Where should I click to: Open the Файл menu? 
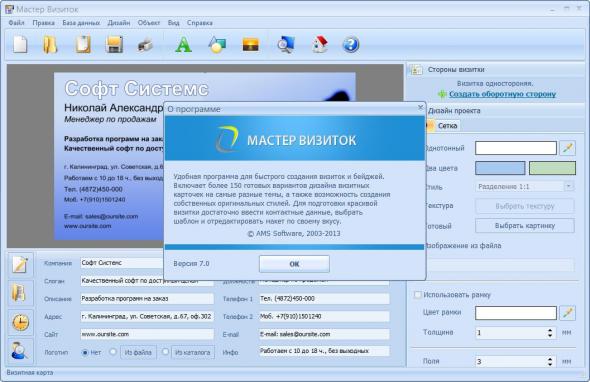pyautogui.click(x=16, y=23)
